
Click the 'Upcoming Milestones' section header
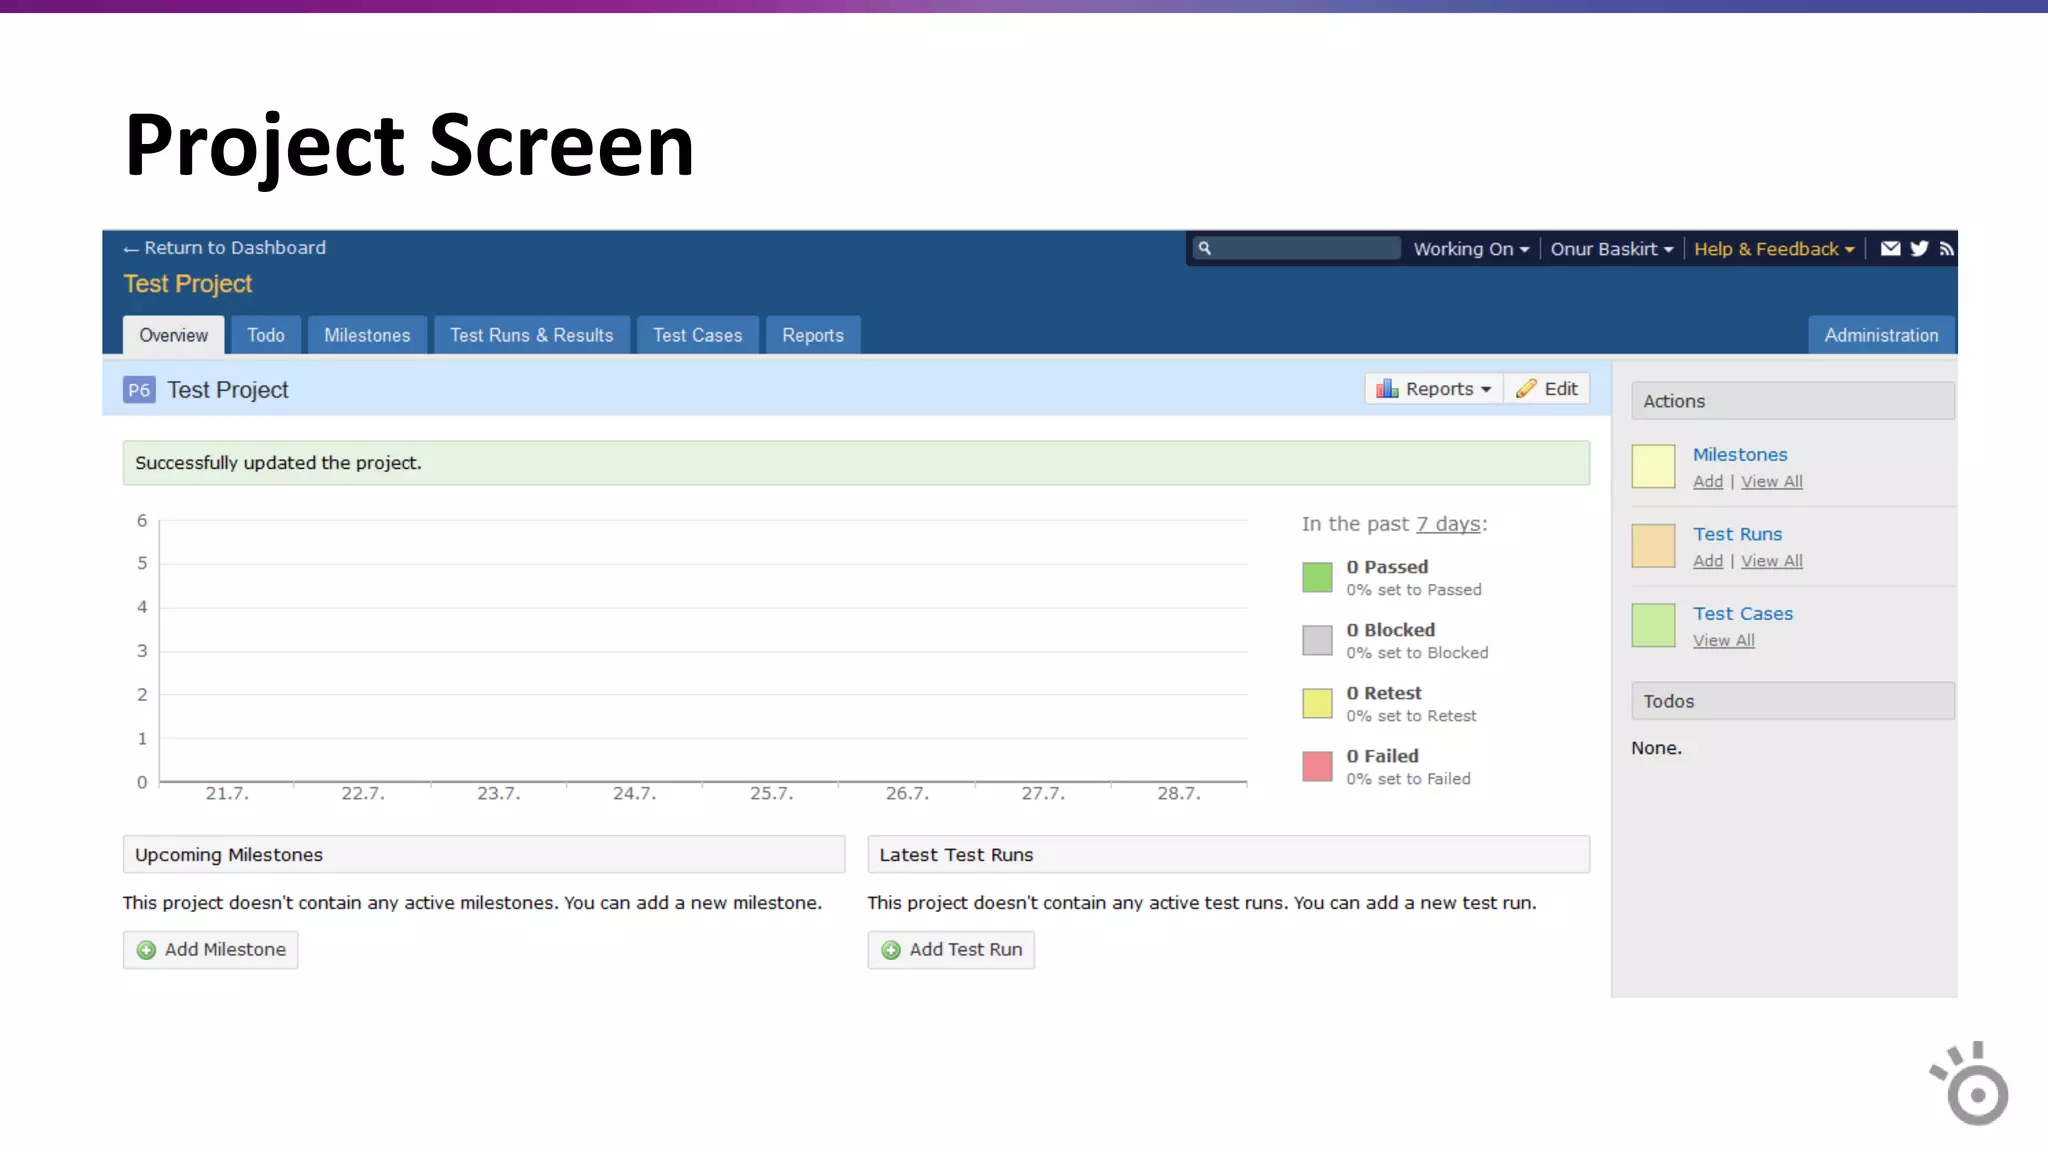(x=484, y=855)
